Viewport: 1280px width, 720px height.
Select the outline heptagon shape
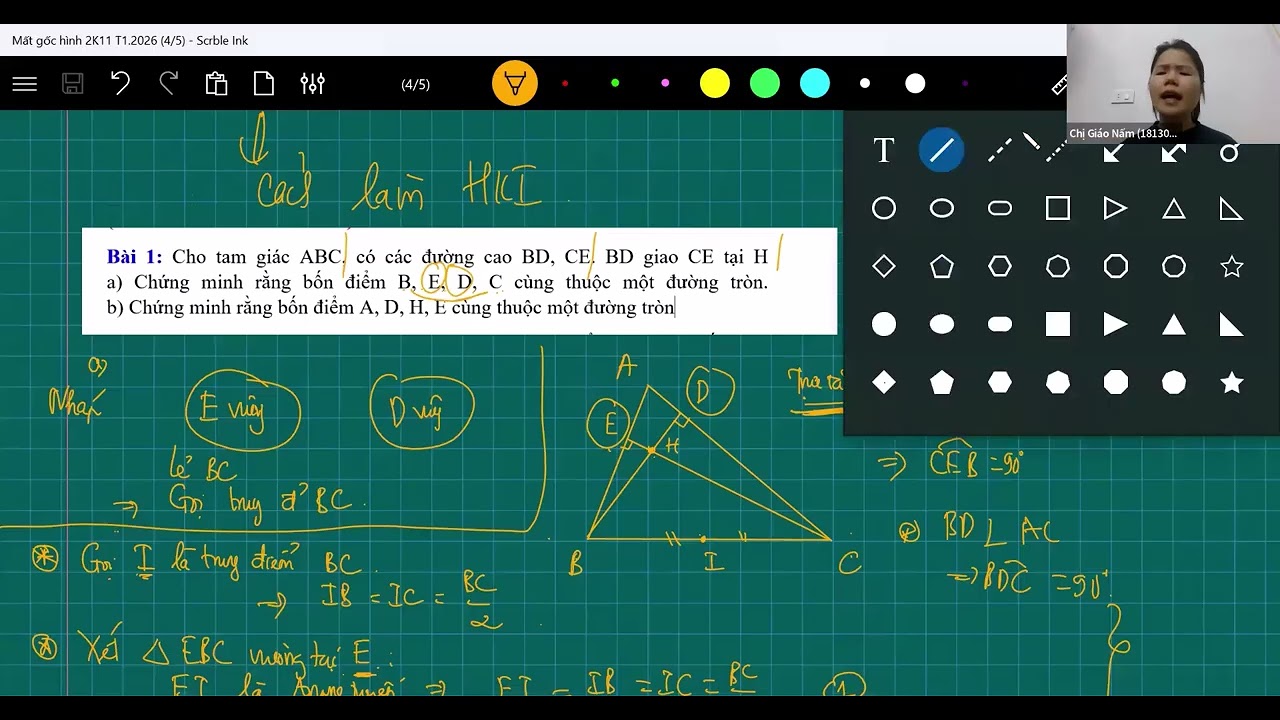[1058, 266]
